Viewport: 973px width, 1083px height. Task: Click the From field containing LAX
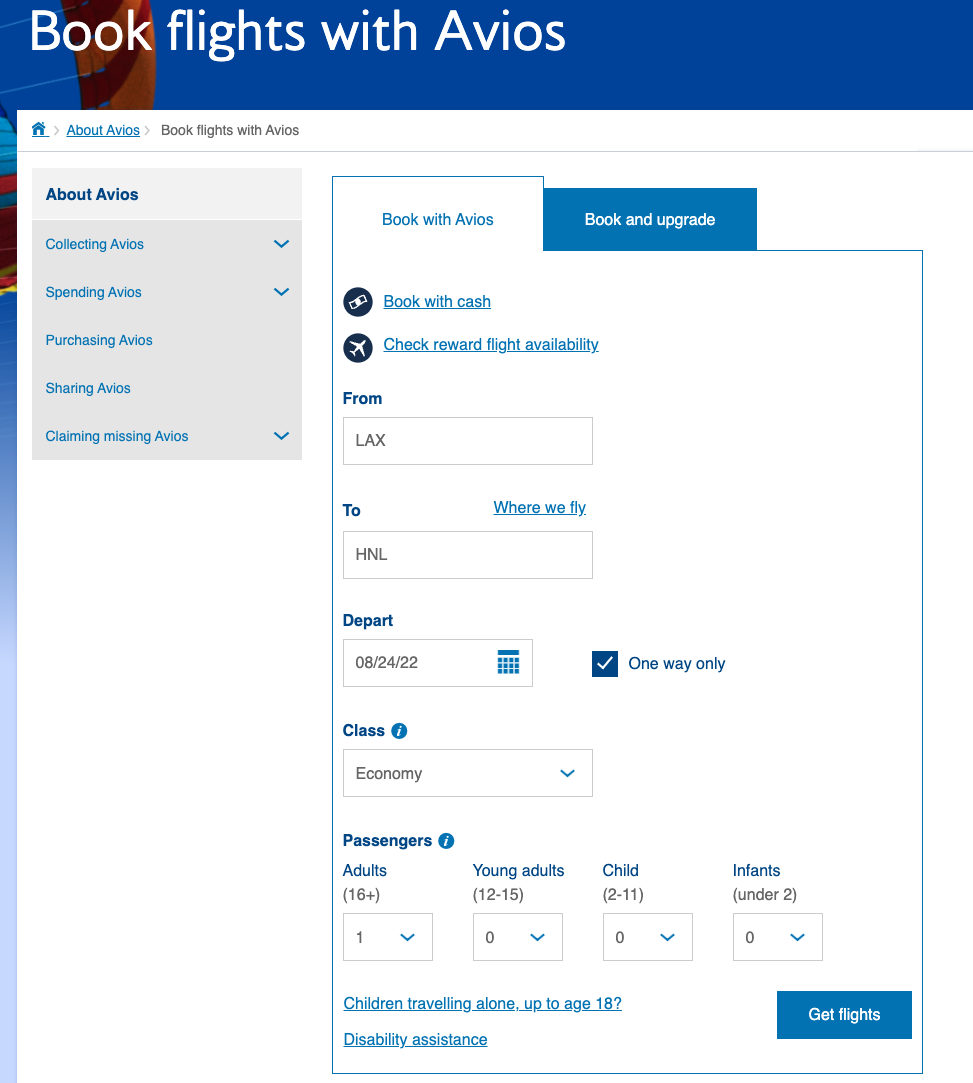click(x=468, y=441)
